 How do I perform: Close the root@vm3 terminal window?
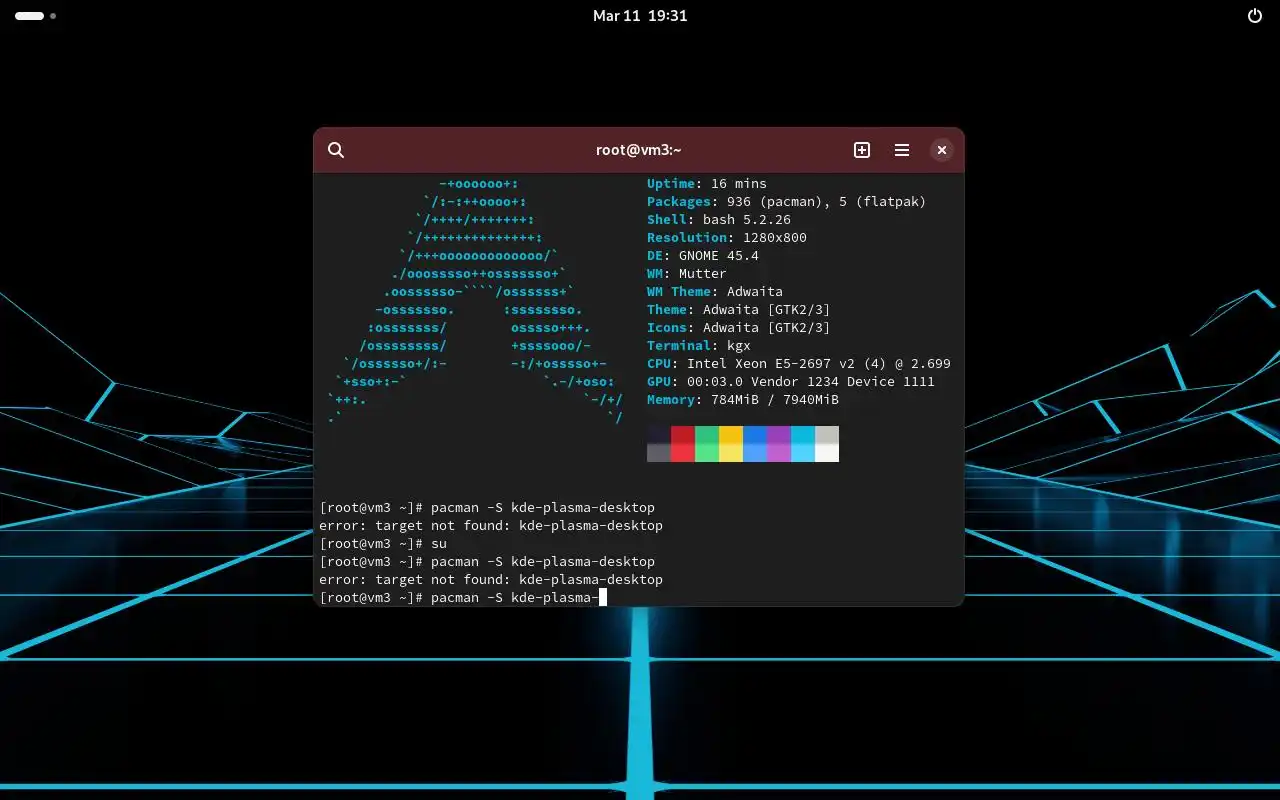pos(942,150)
